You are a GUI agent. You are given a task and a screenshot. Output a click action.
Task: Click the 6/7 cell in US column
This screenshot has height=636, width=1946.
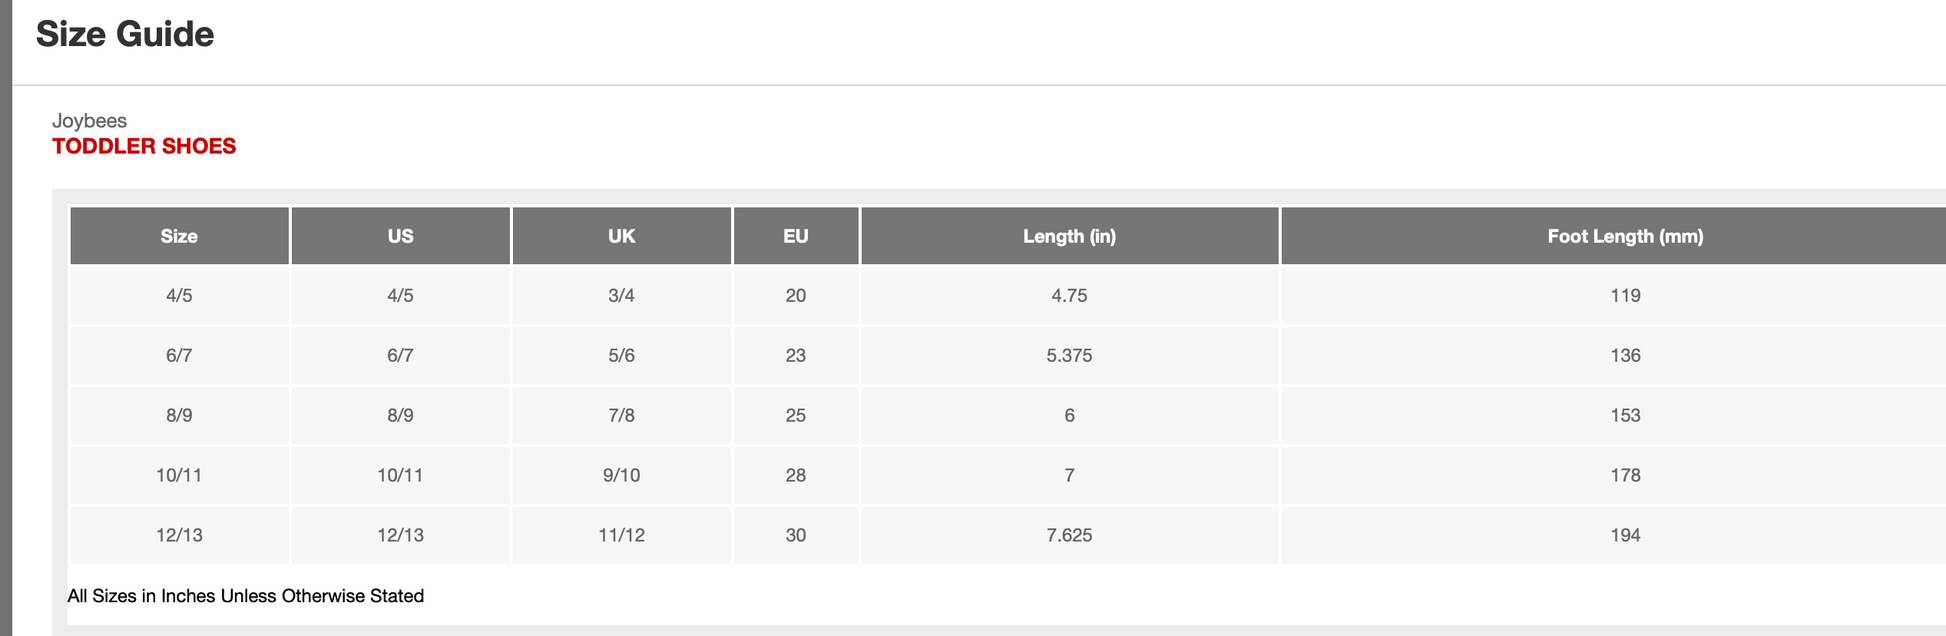tap(400, 356)
